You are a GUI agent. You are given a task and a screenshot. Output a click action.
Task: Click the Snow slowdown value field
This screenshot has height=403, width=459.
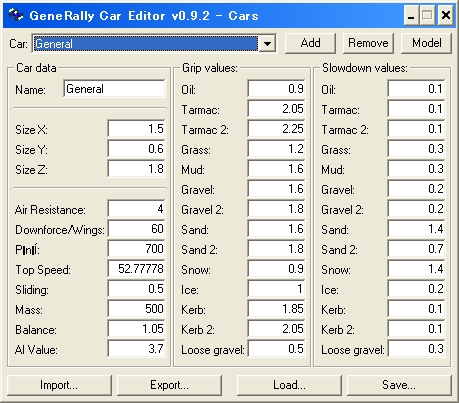click(x=416, y=269)
